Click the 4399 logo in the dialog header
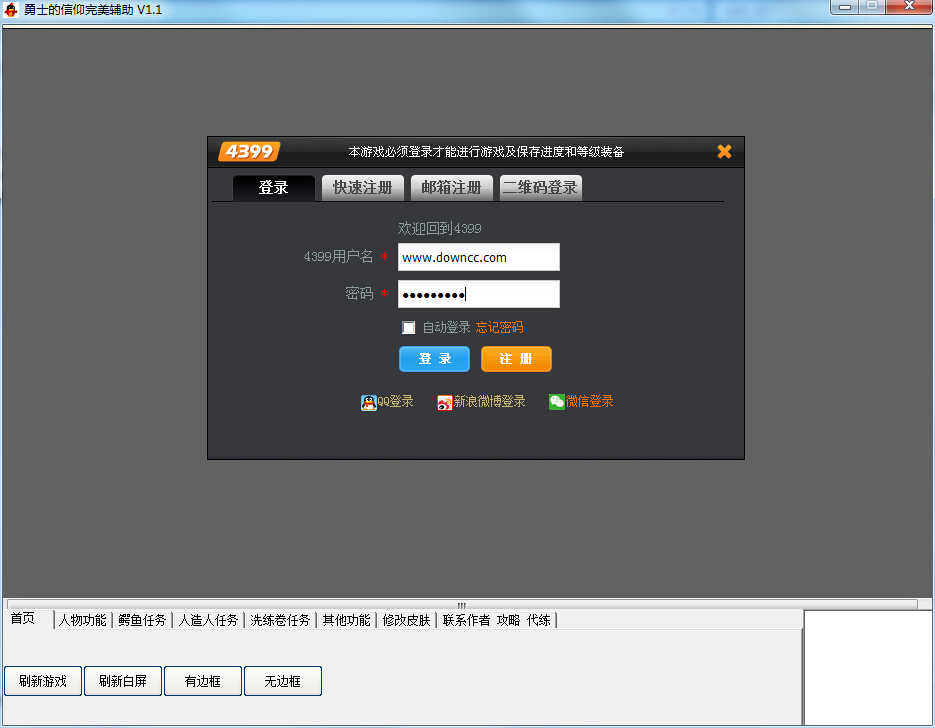The height and width of the screenshot is (728, 935). pyautogui.click(x=249, y=151)
